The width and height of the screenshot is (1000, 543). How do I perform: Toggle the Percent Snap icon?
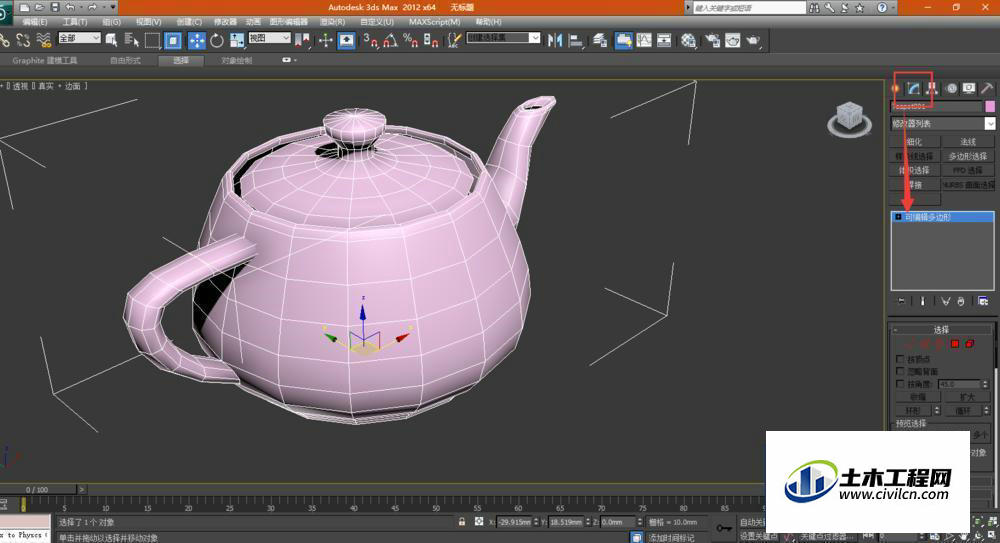pyautogui.click(x=411, y=40)
